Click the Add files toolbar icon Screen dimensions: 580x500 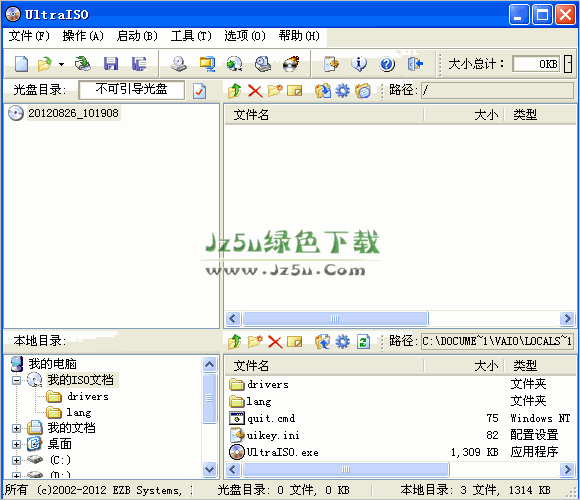(x=331, y=64)
